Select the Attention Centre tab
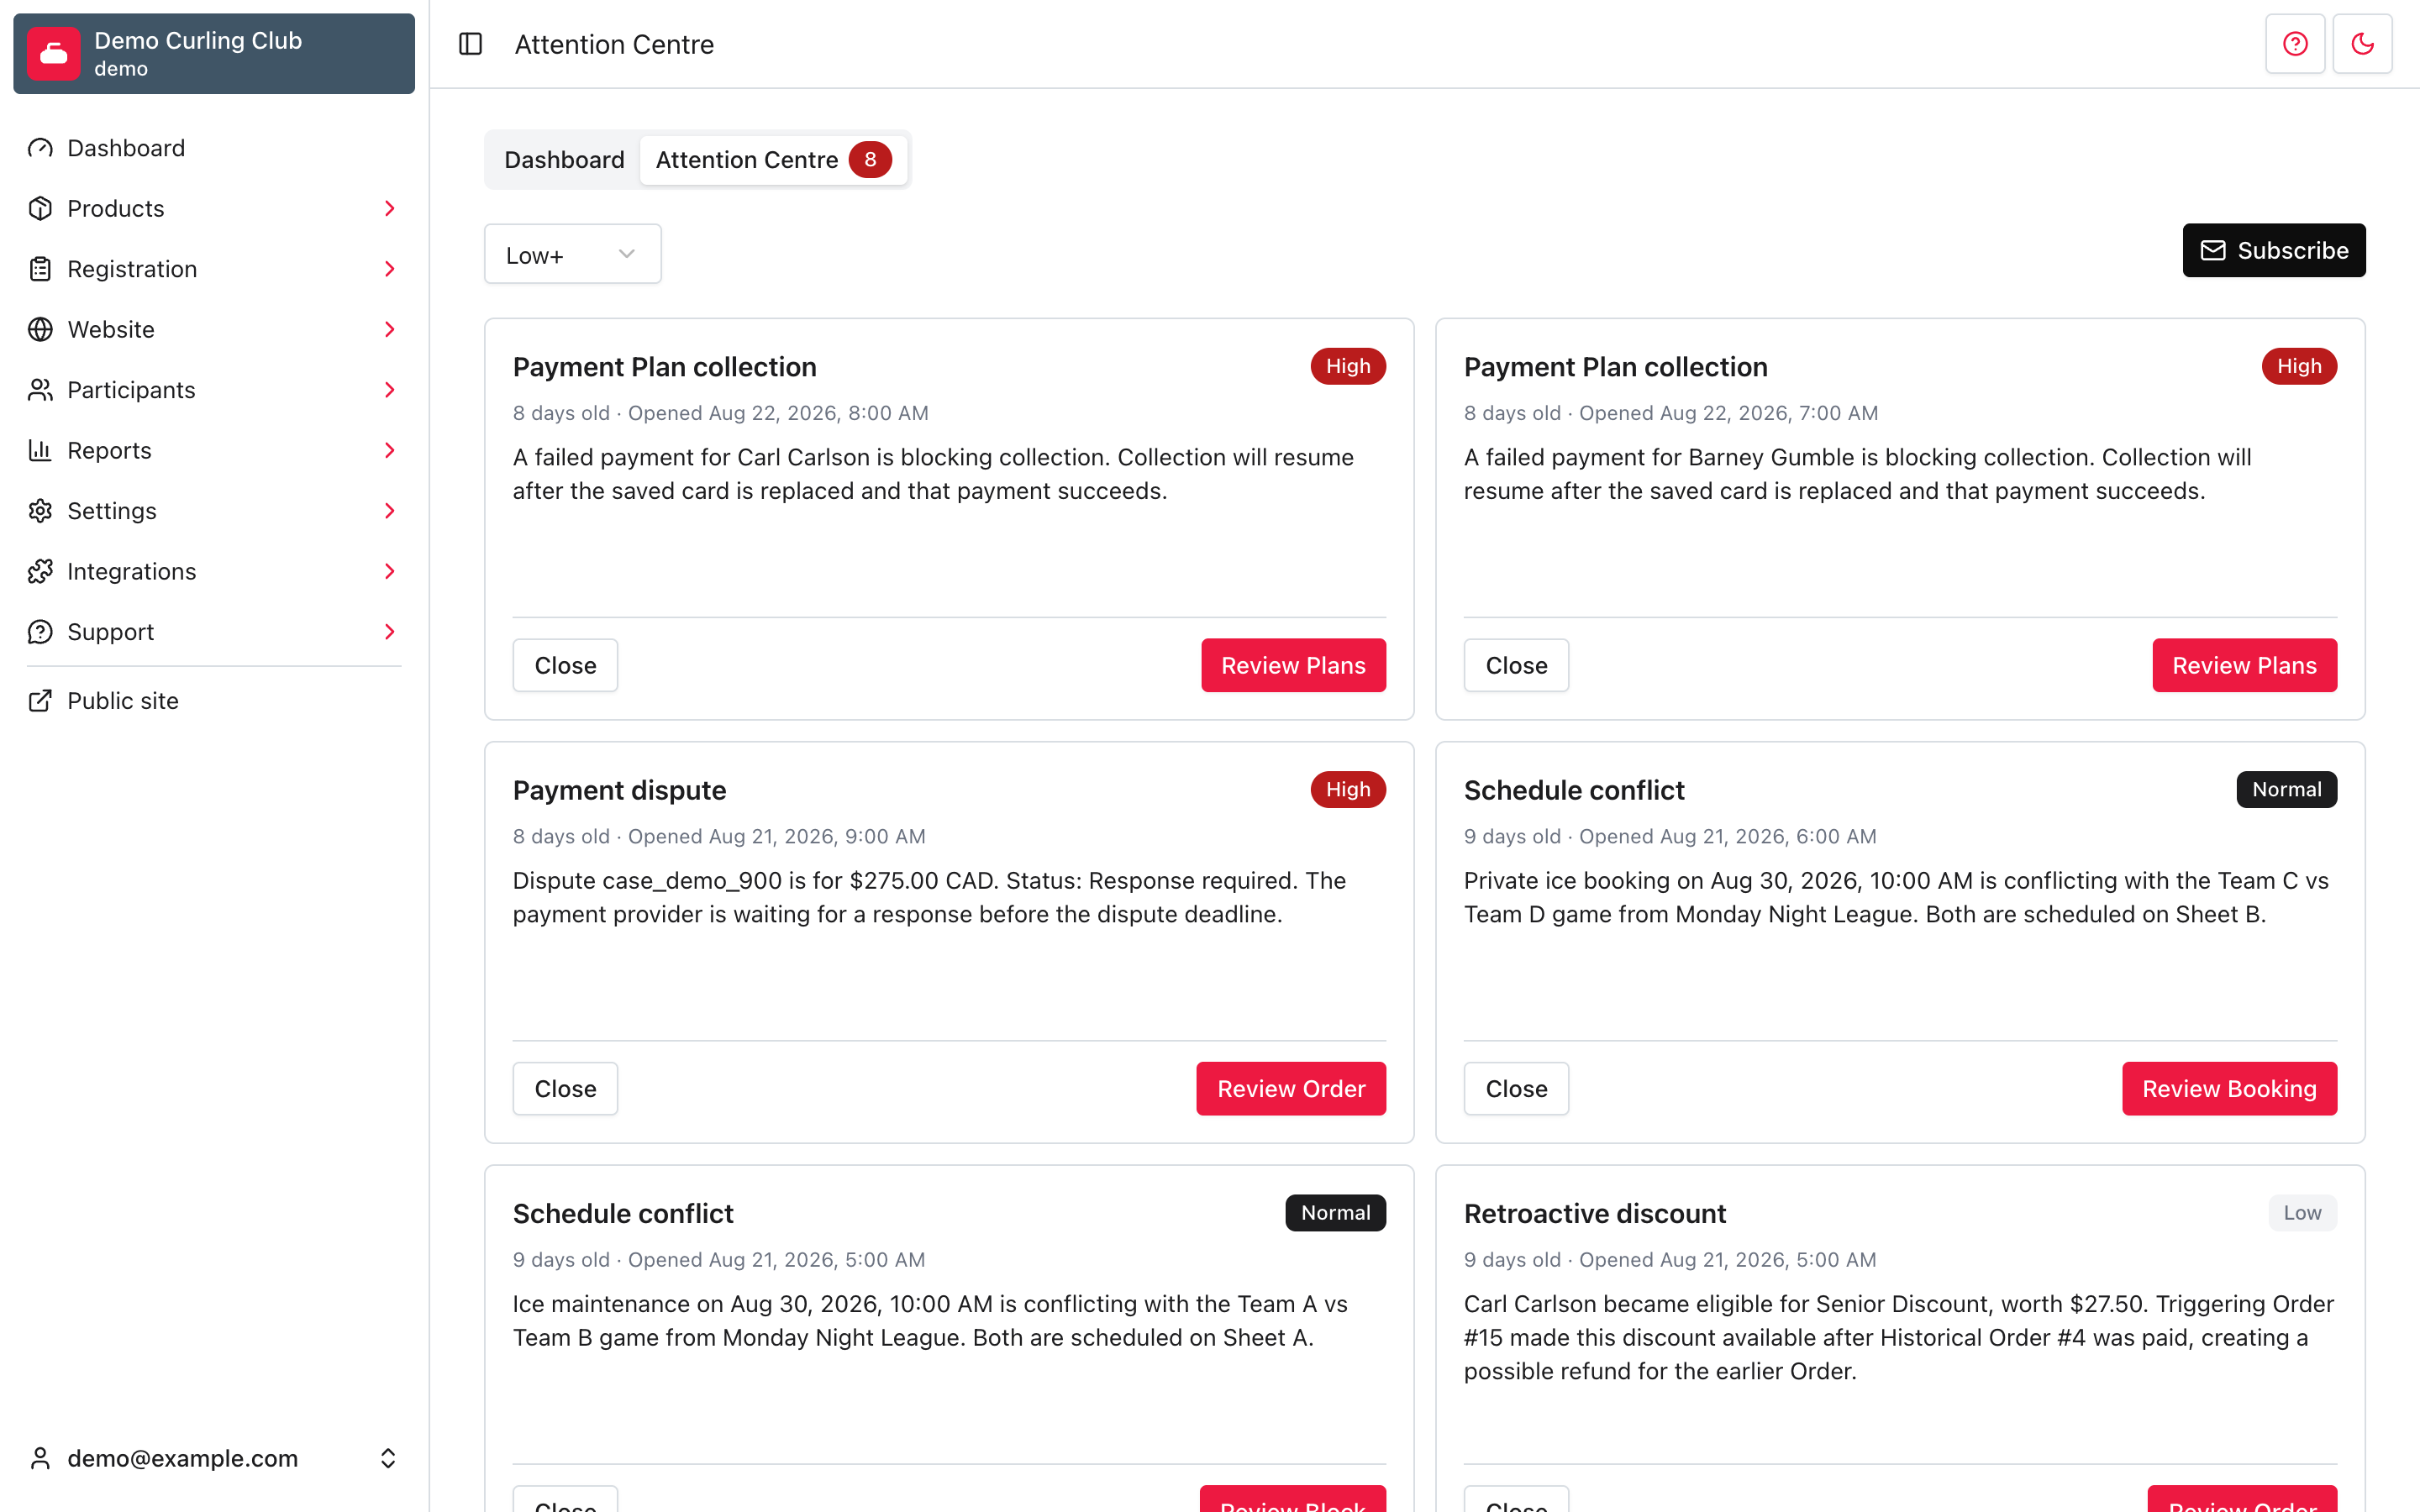 coord(773,160)
